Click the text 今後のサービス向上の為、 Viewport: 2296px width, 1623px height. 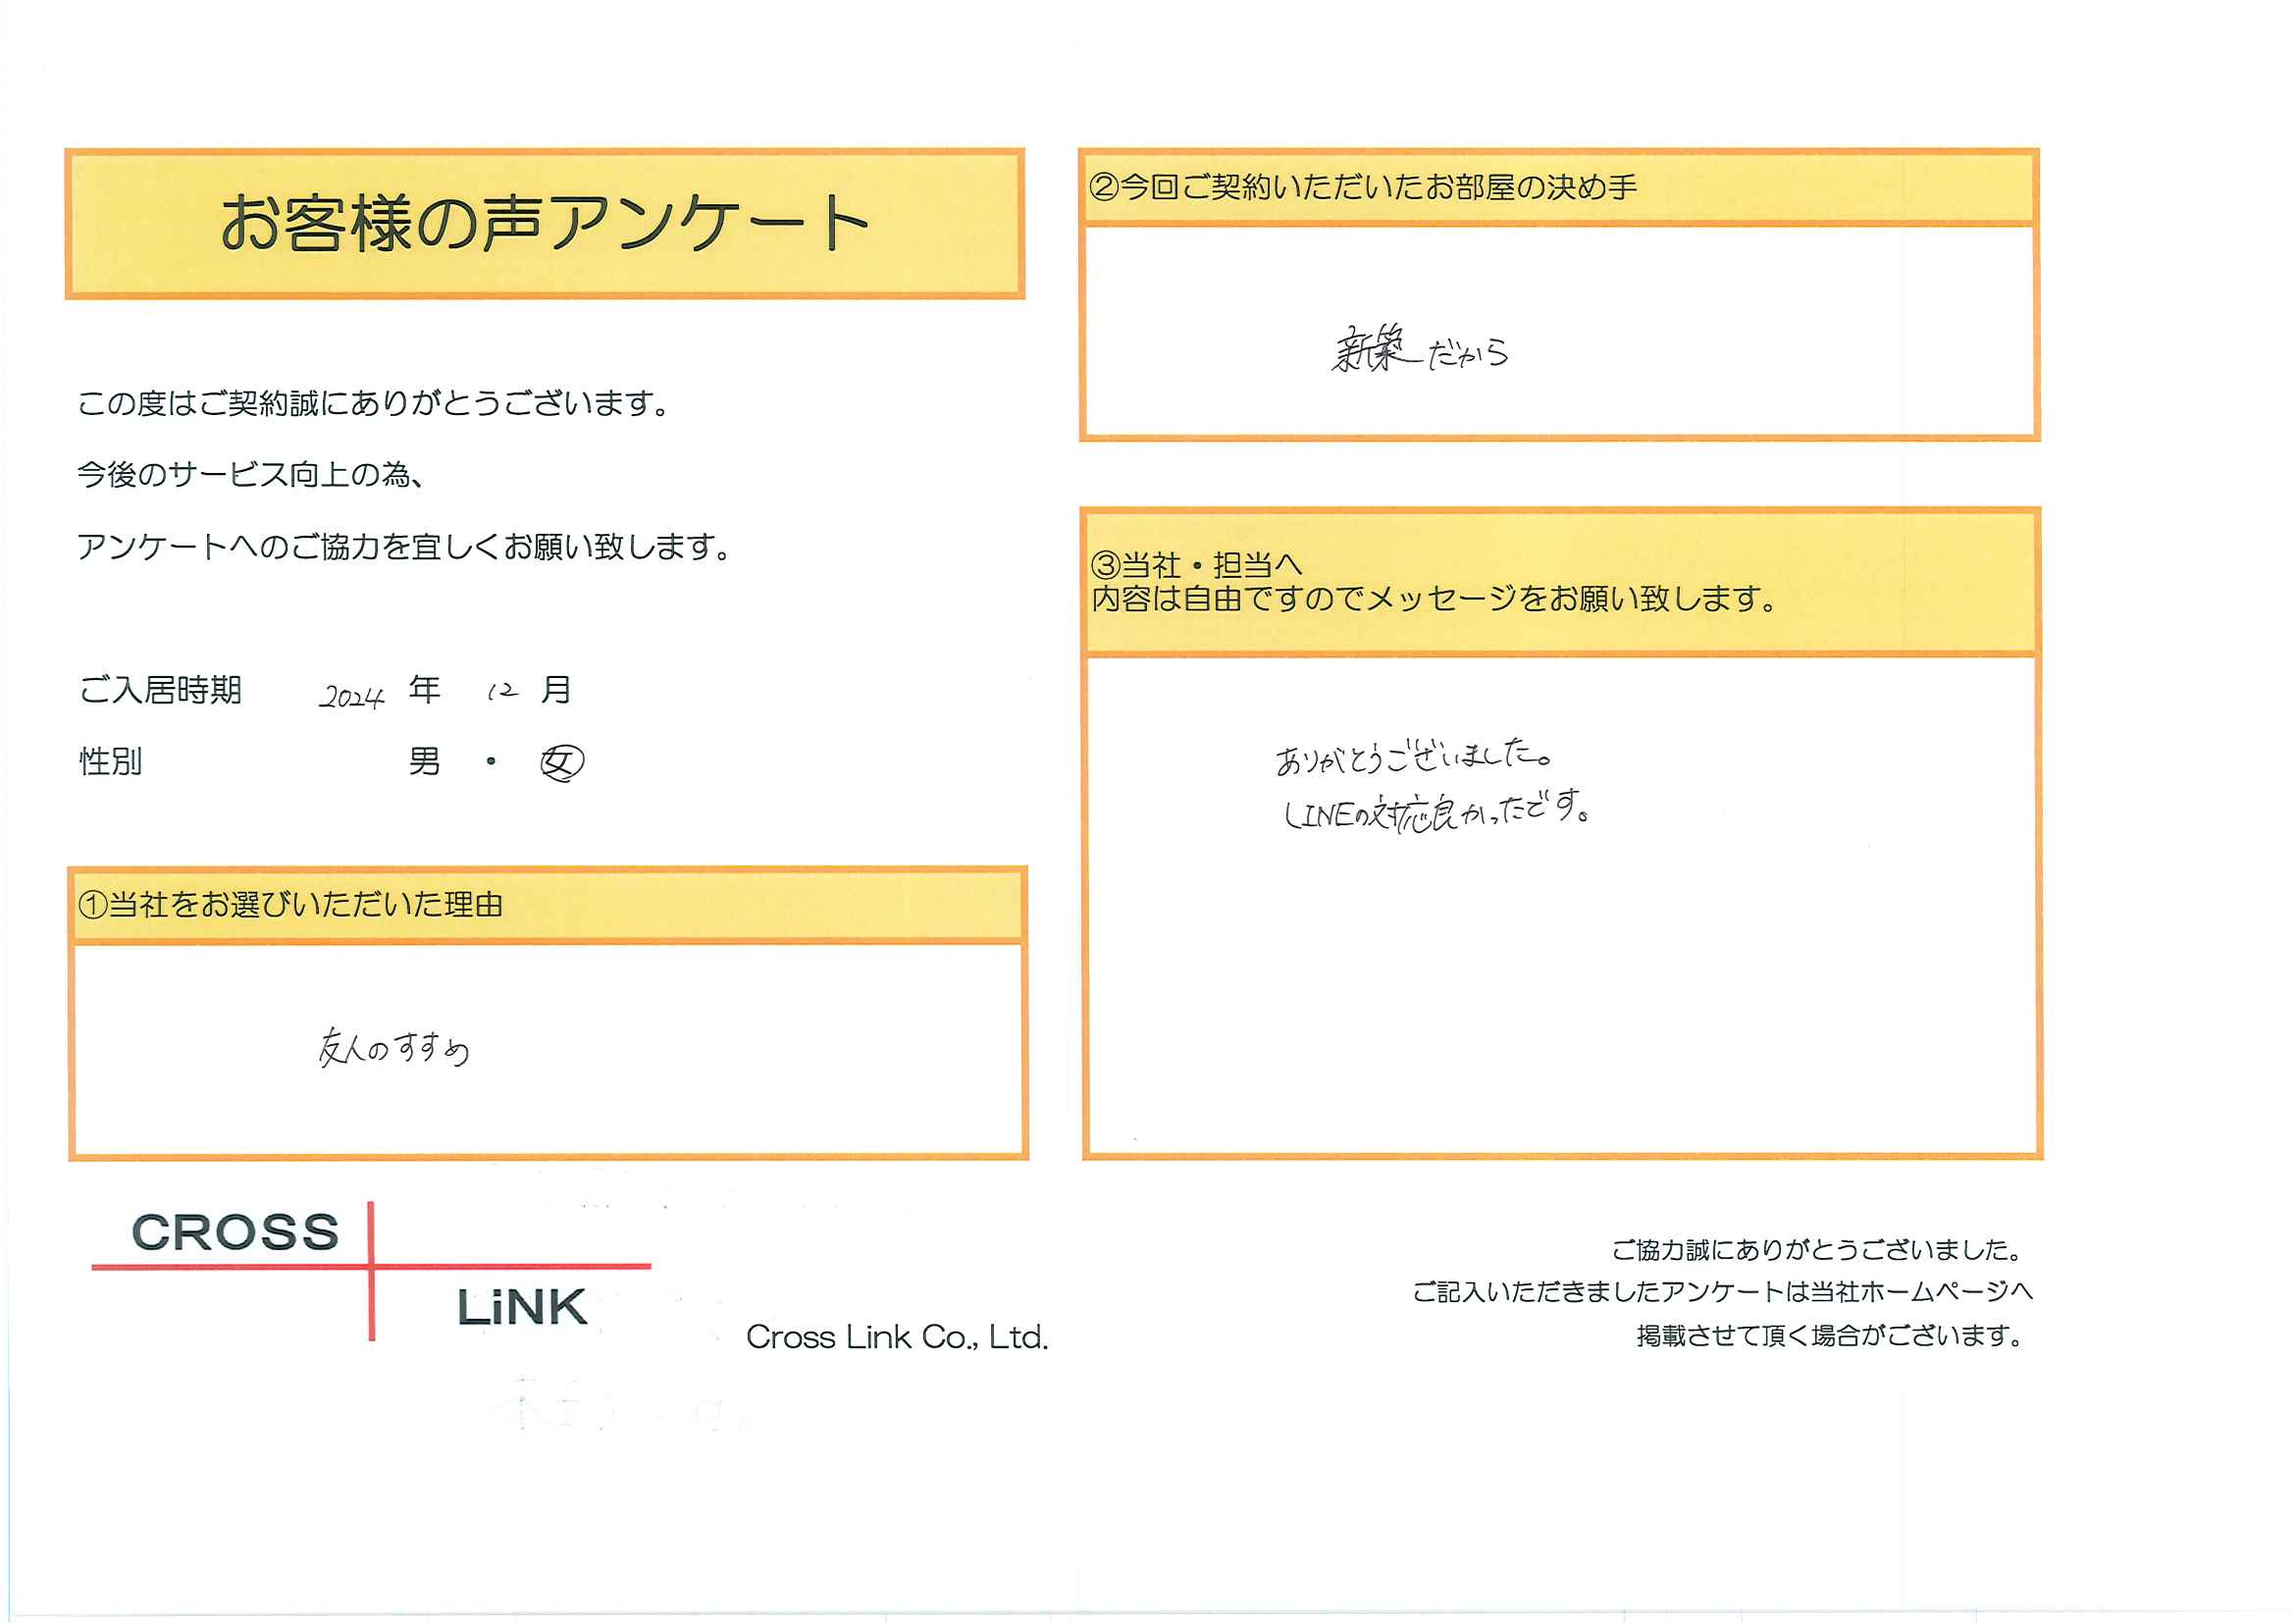click(252, 475)
